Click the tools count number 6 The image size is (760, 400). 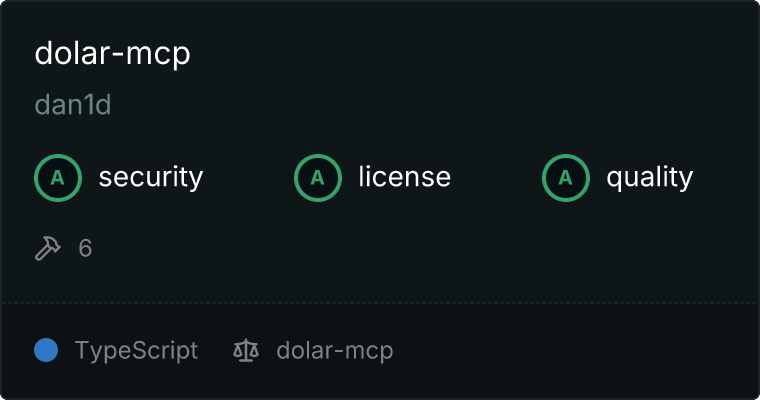[85, 249]
